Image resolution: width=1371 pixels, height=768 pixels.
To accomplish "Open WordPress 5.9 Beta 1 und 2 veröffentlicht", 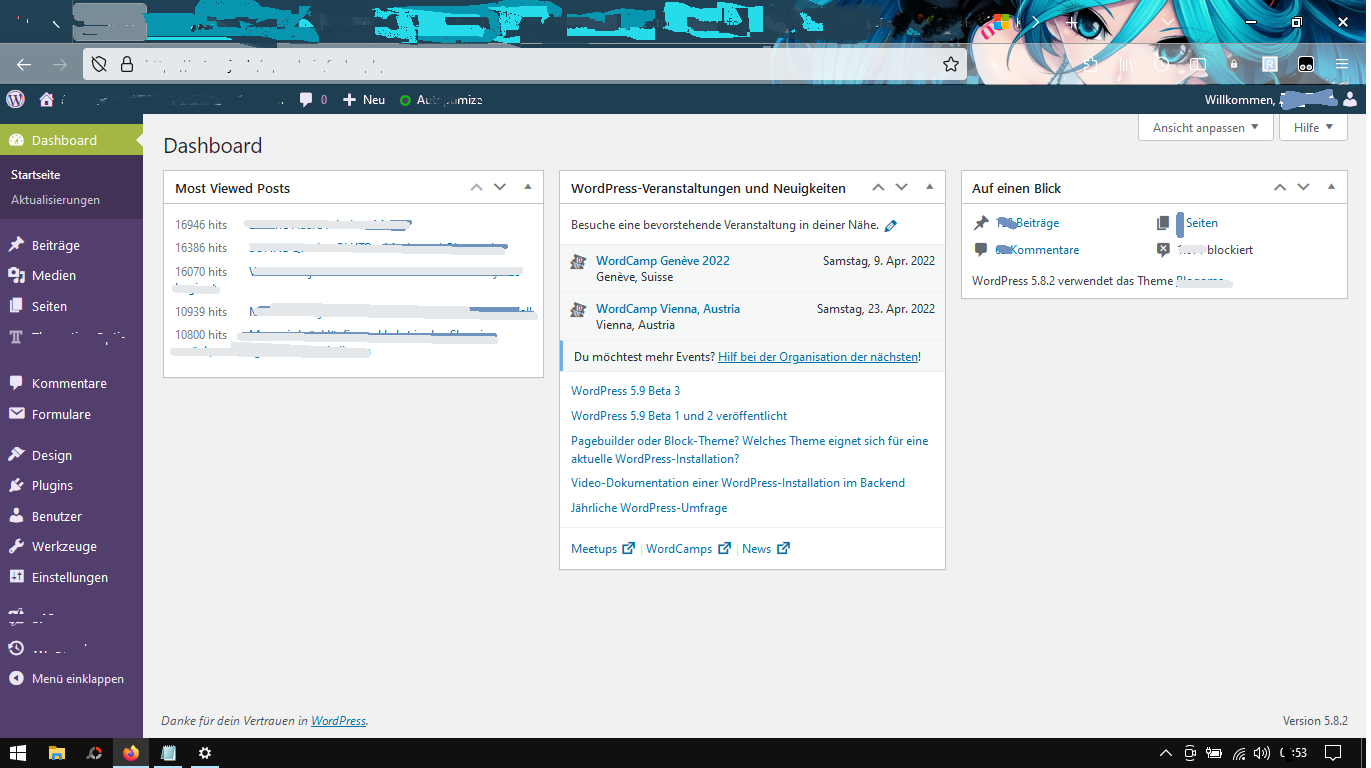I will [x=679, y=416].
